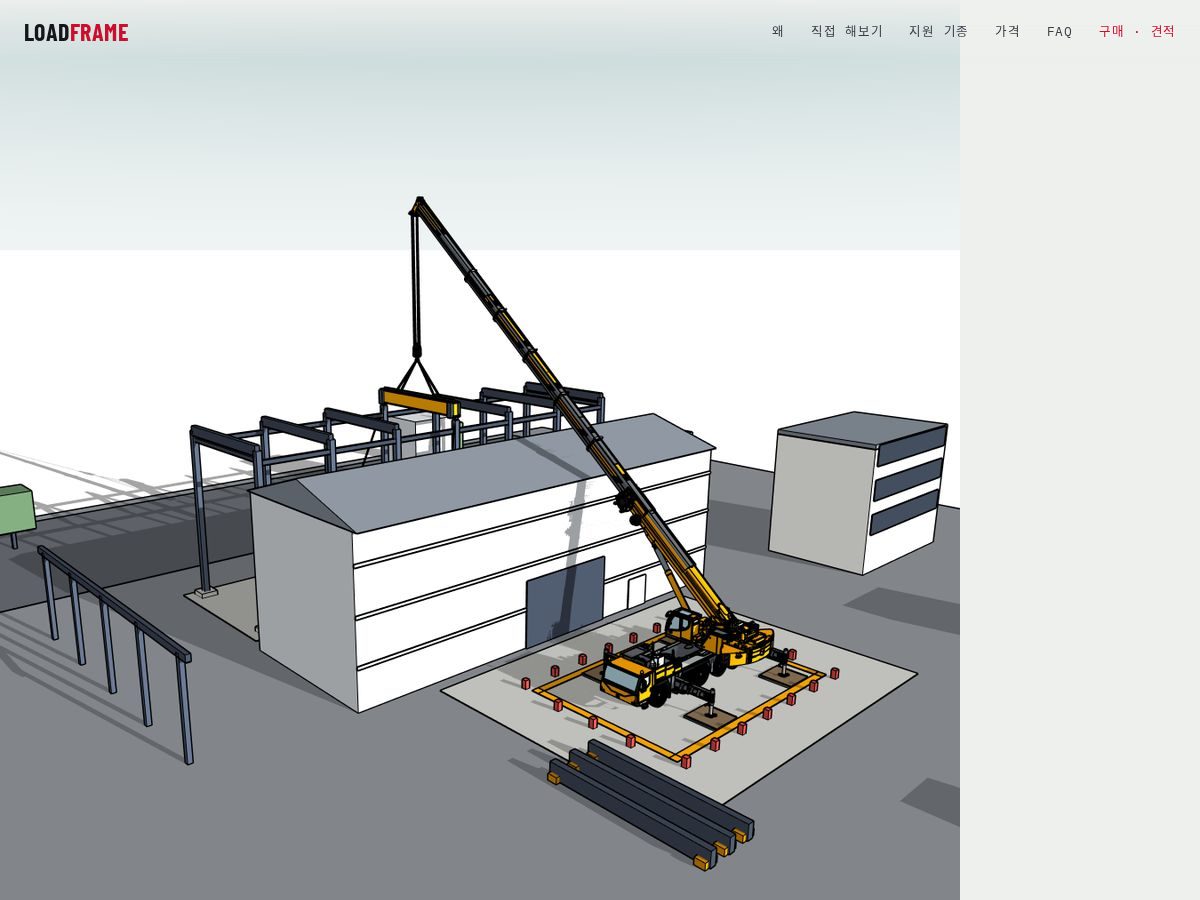Open the 지원 기종 menu item
The image size is (1200, 900).
pos(939,32)
